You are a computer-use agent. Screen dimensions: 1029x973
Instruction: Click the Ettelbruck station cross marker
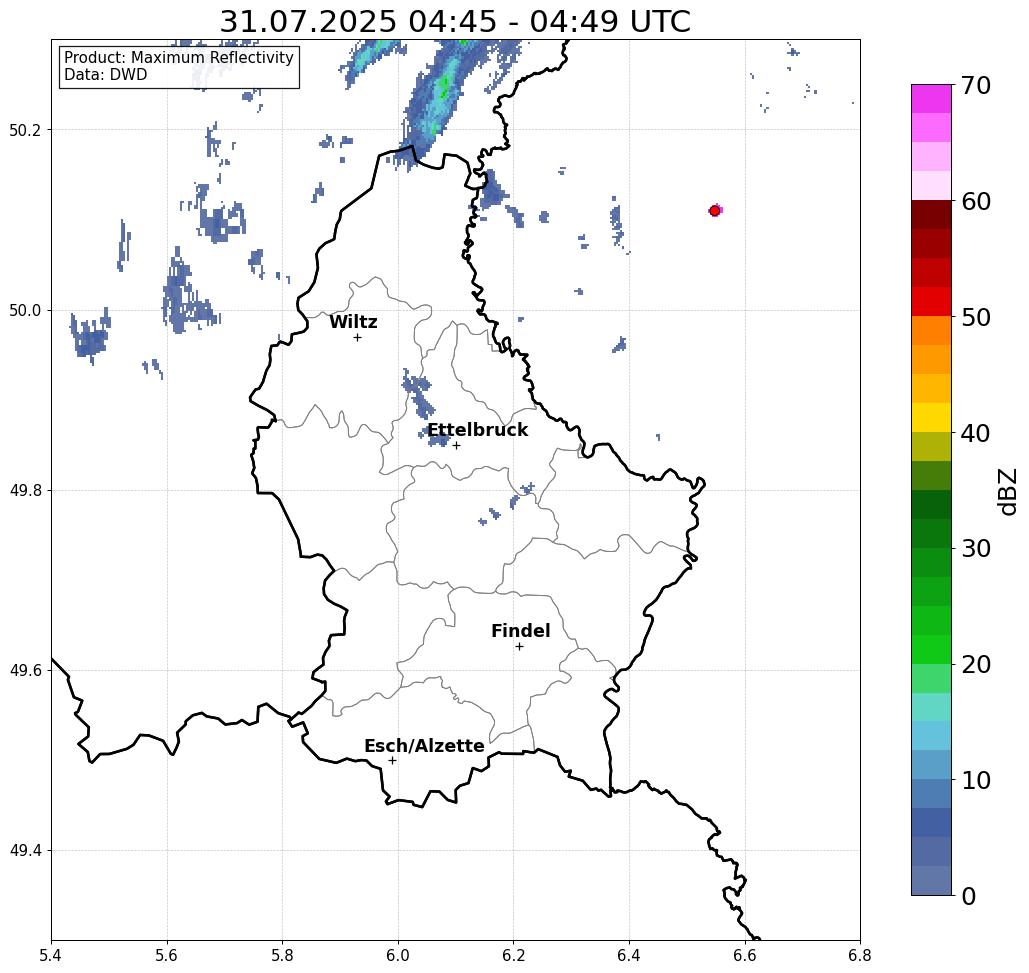tap(456, 445)
